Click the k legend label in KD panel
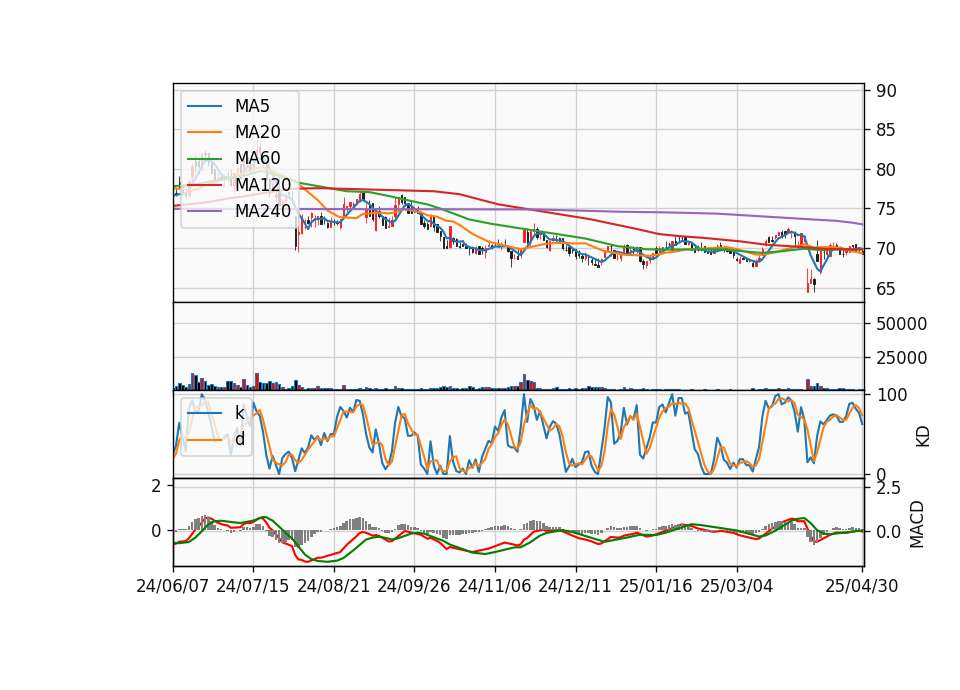This screenshot has width=960, height=690. (239, 413)
